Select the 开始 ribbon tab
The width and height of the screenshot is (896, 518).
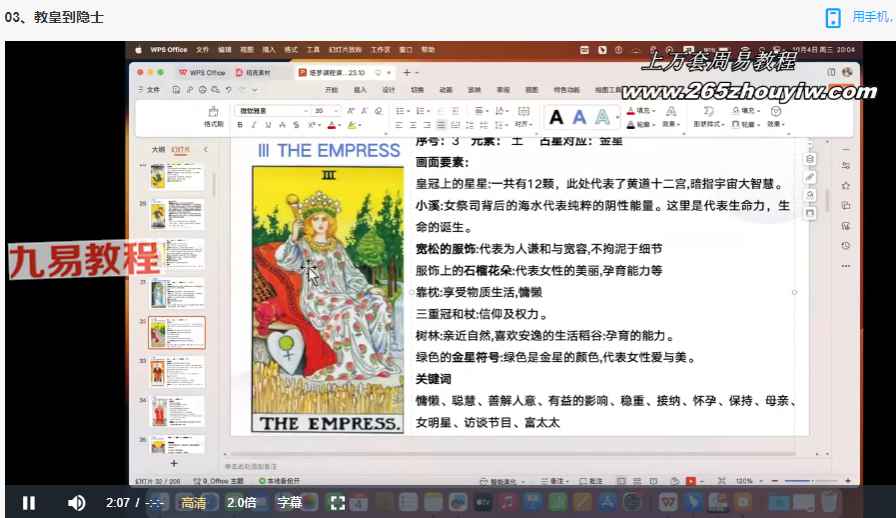pyautogui.click(x=331, y=90)
